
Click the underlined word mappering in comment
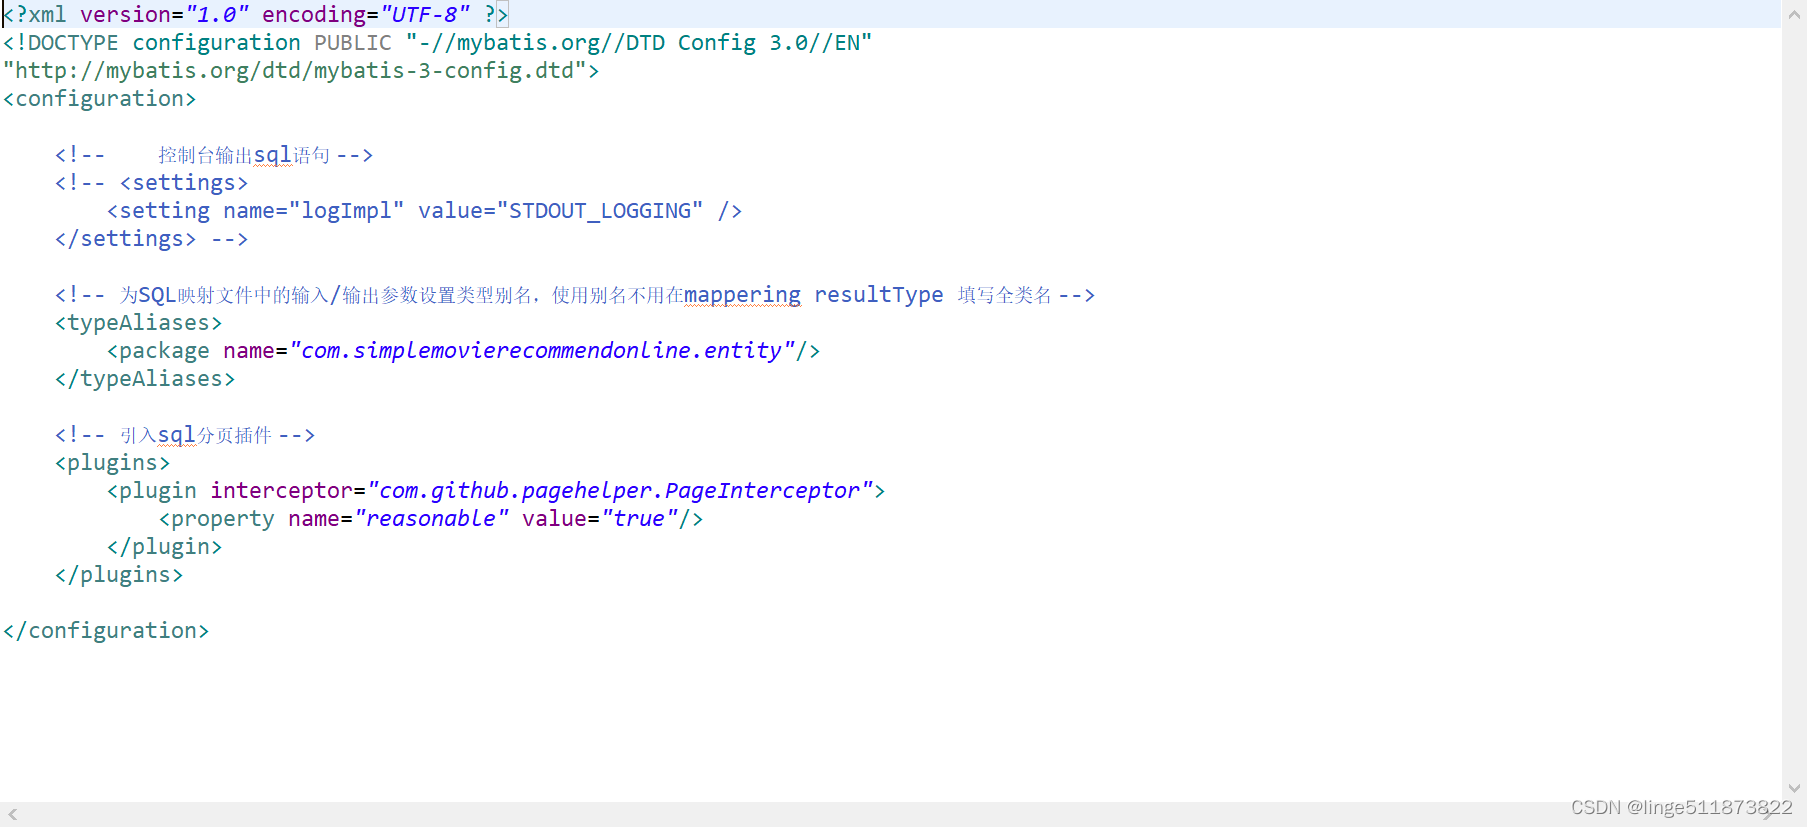[x=742, y=295]
